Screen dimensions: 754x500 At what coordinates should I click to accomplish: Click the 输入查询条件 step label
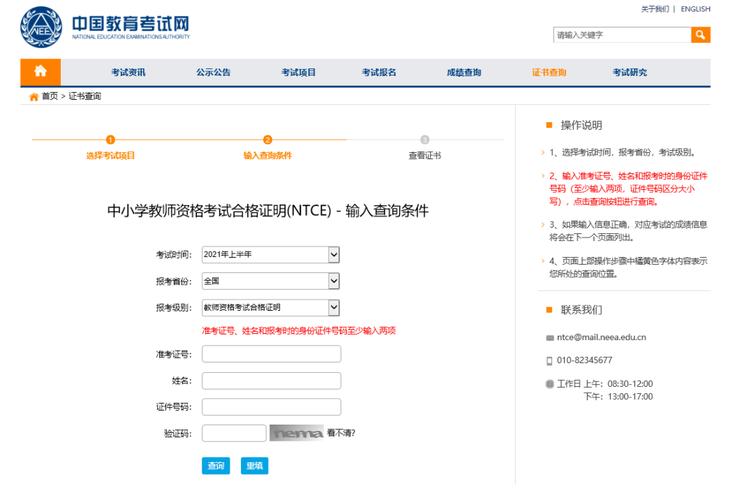pos(268,155)
